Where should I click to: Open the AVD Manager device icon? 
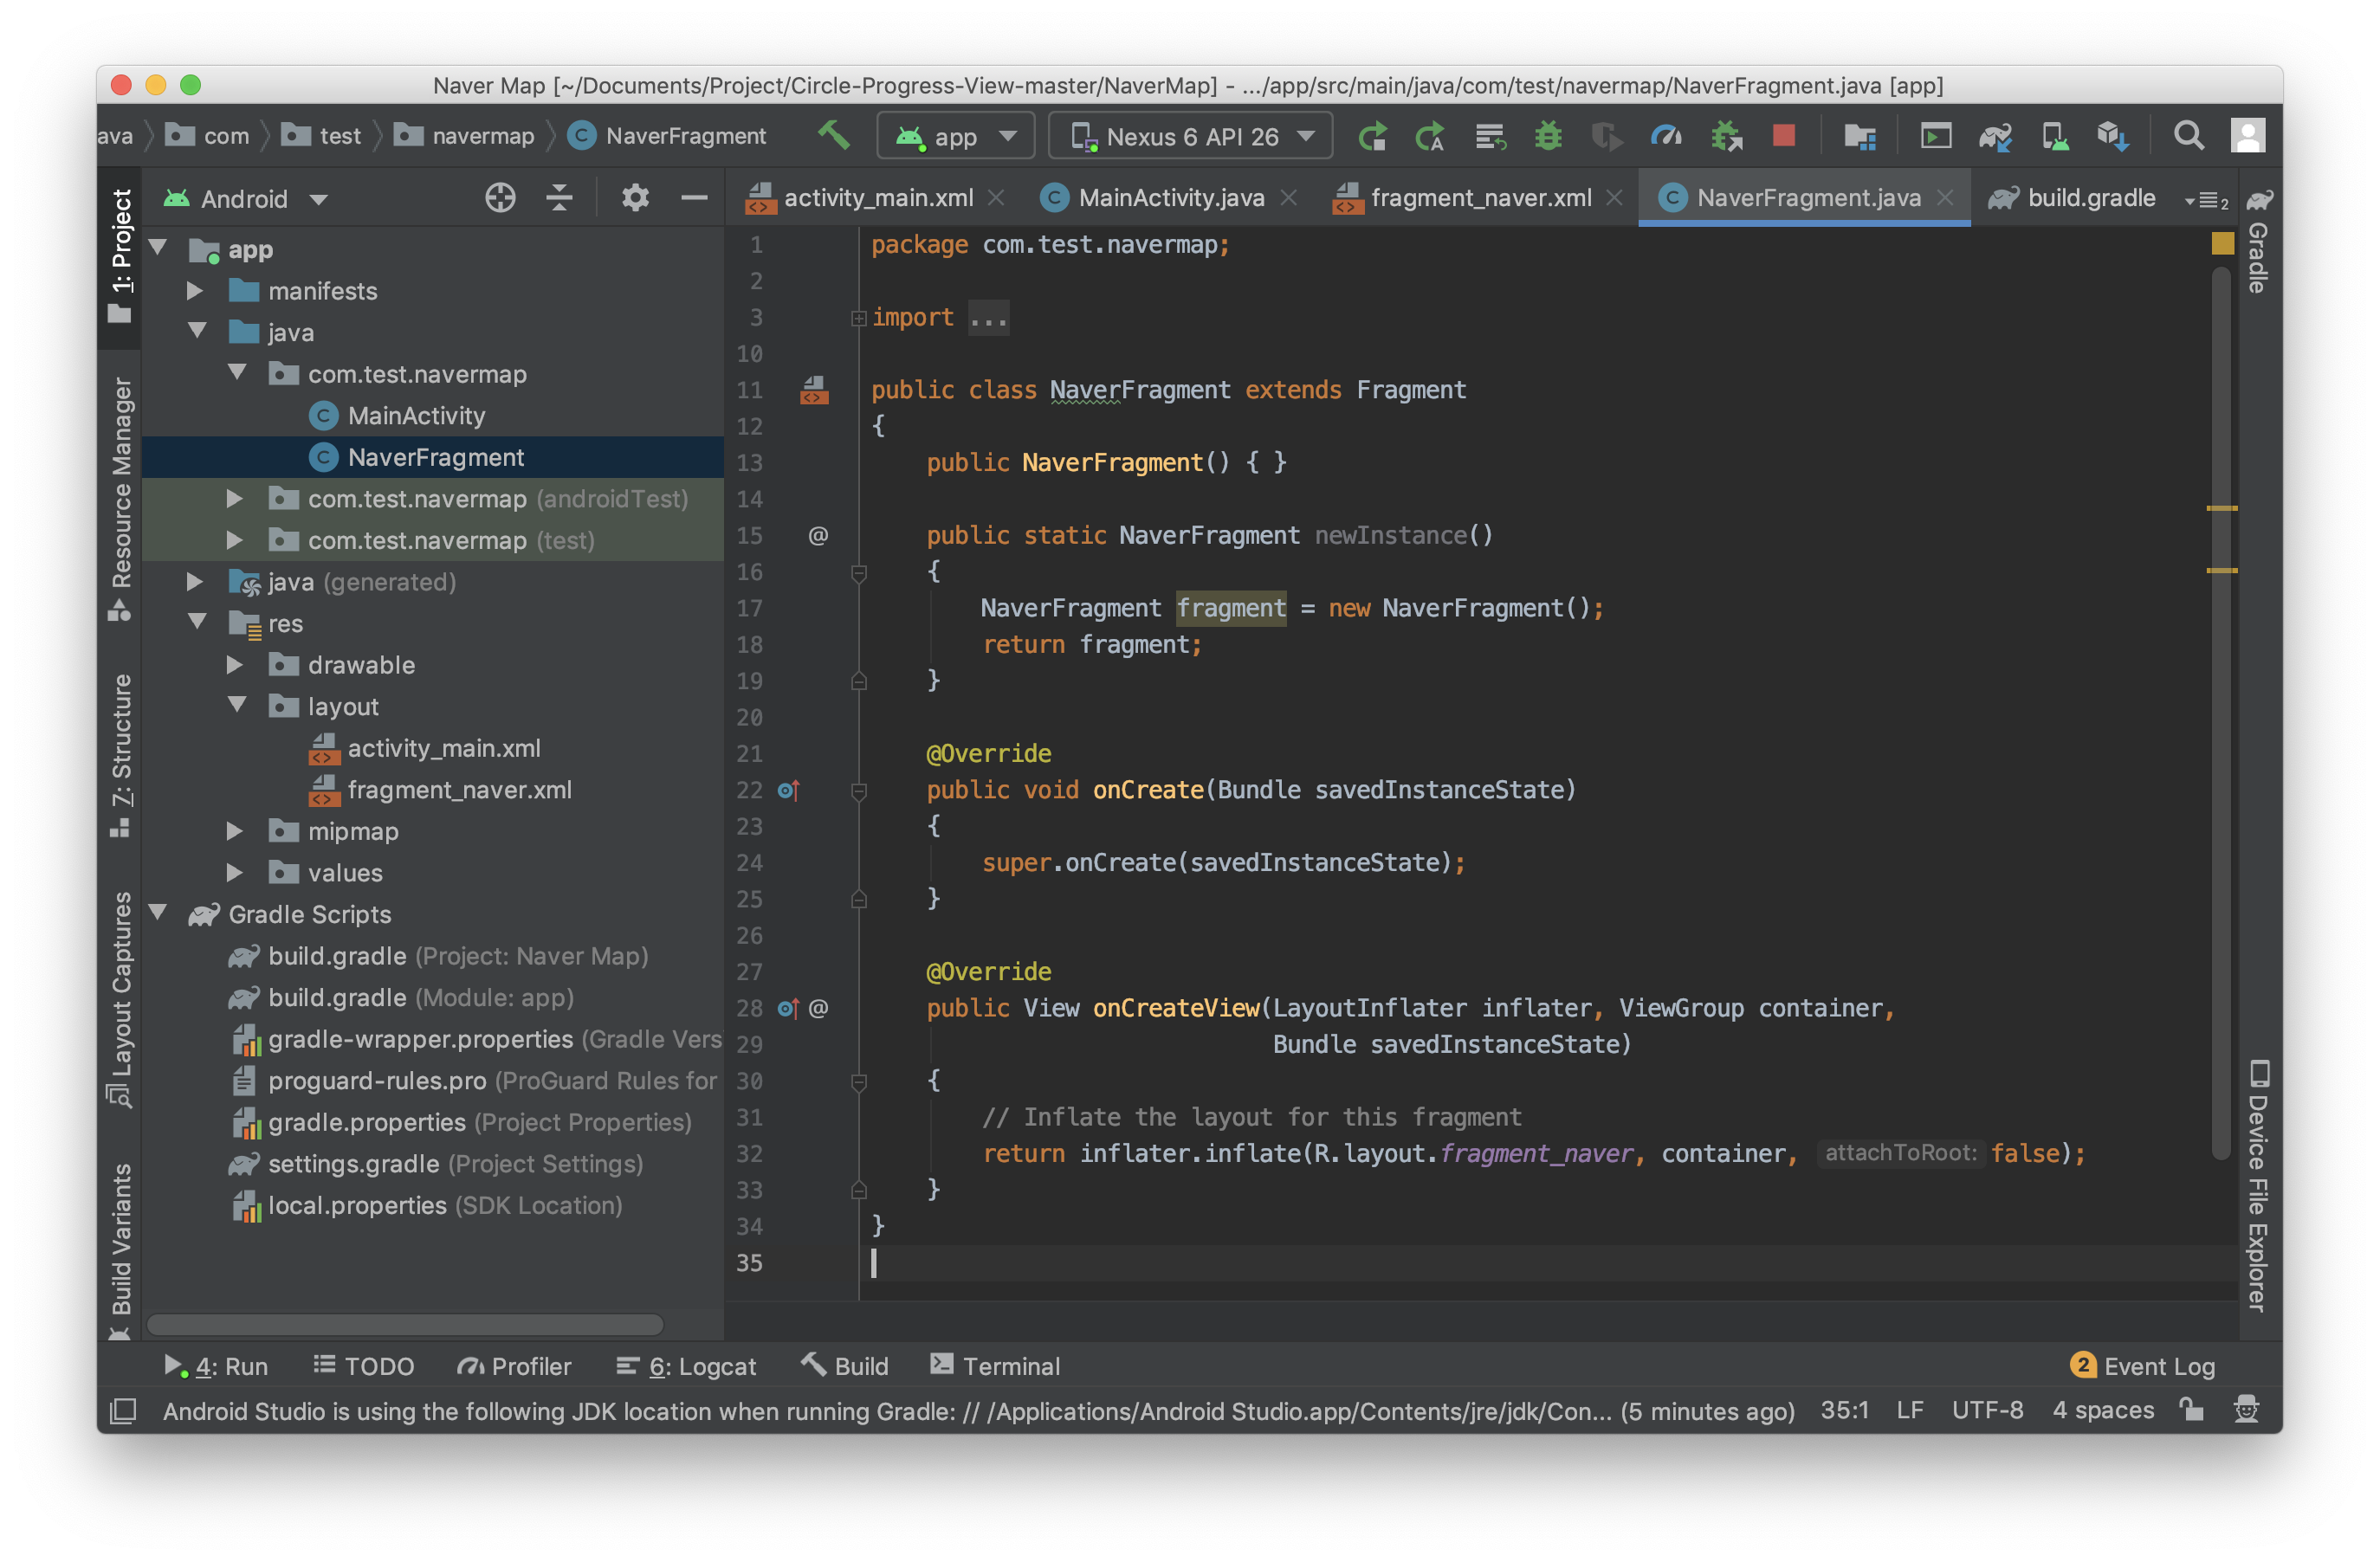point(2054,136)
